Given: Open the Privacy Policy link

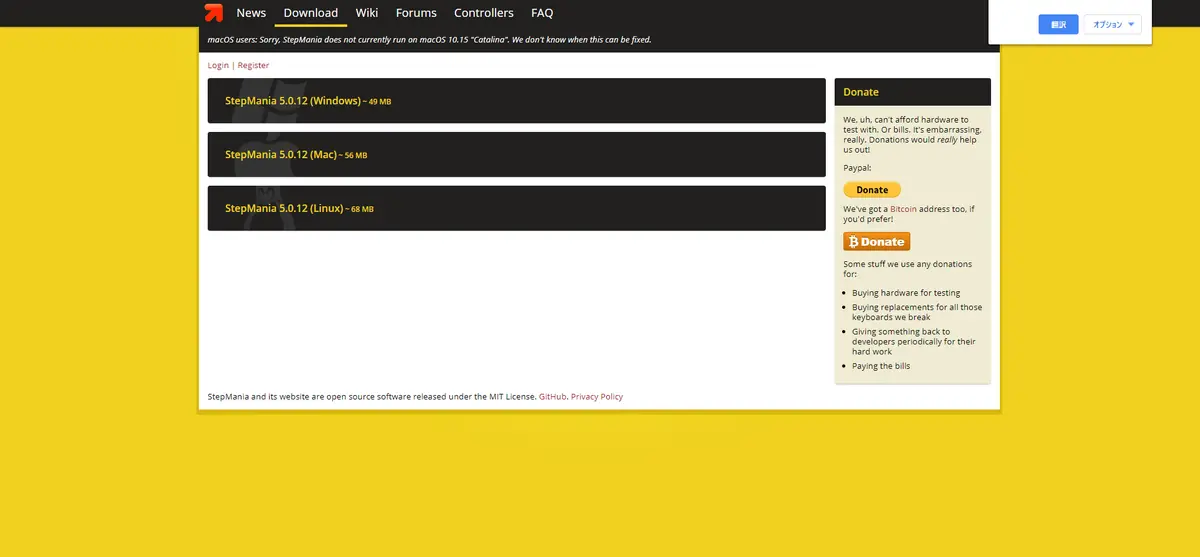Looking at the screenshot, I should click(597, 397).
